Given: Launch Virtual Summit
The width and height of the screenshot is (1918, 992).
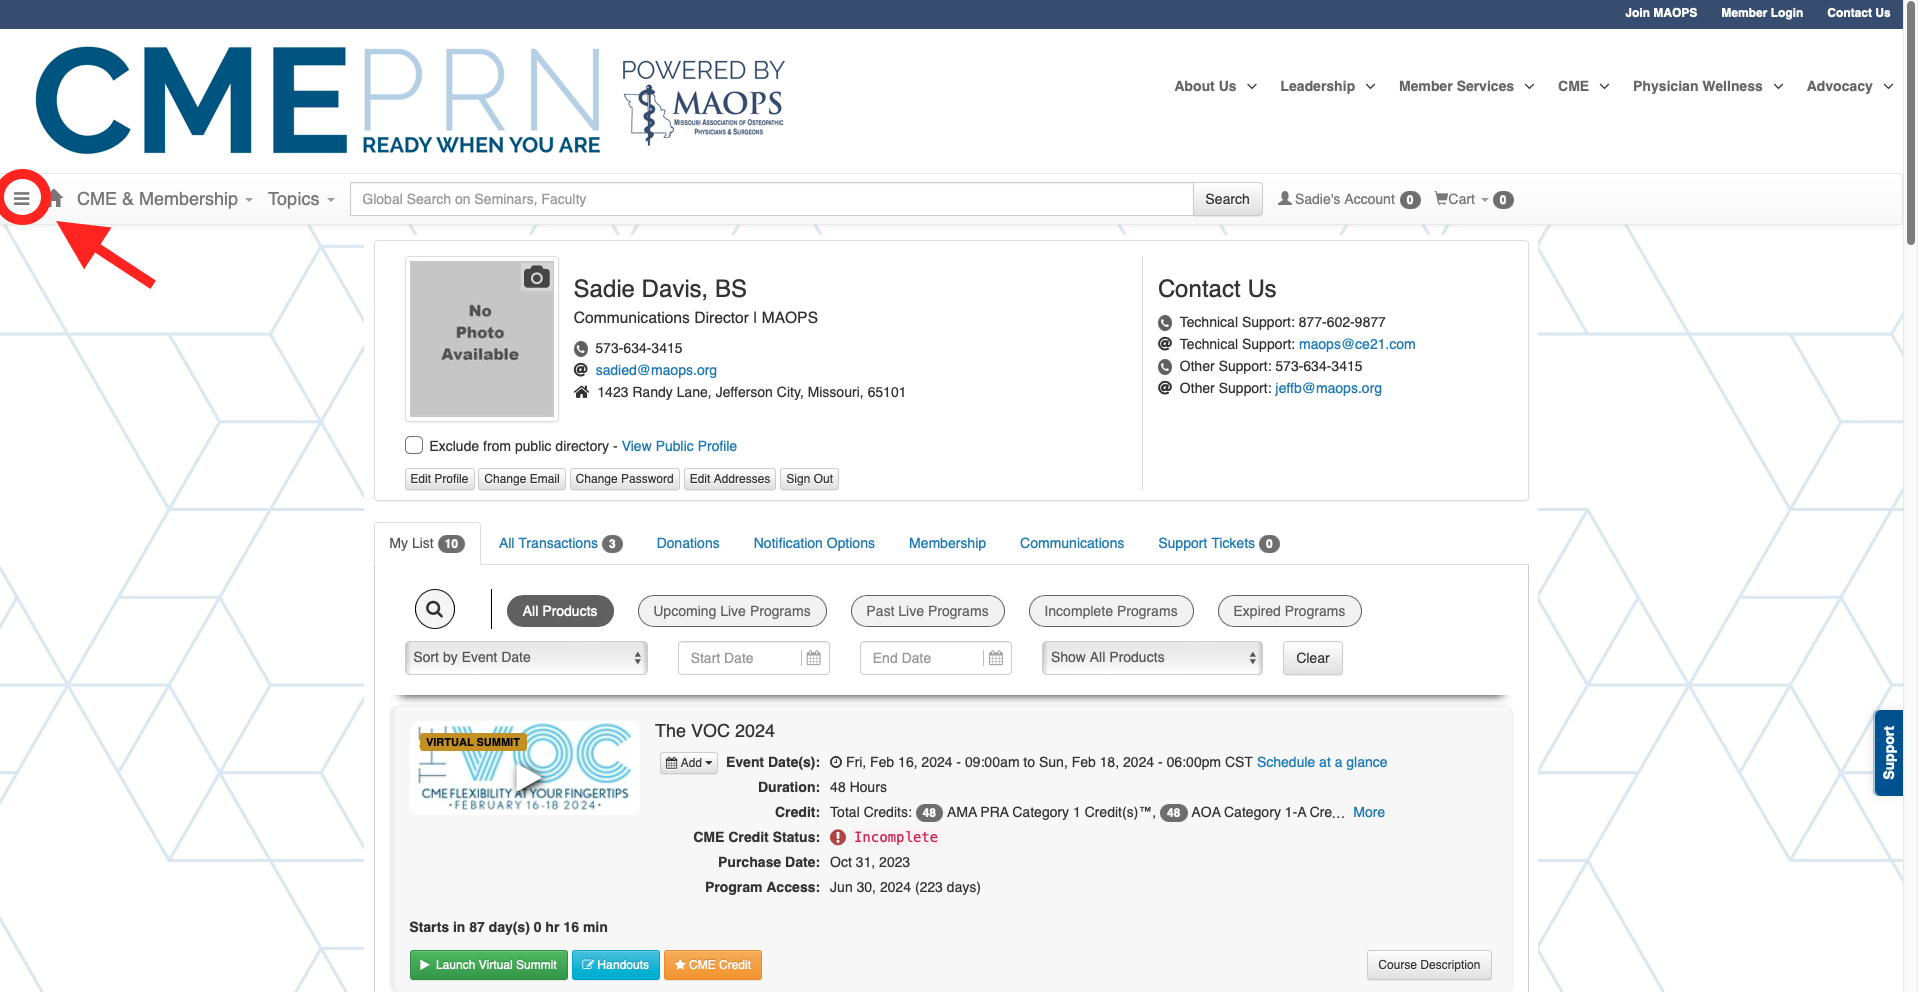Looking at the screenshot, I should coord(489,965).
